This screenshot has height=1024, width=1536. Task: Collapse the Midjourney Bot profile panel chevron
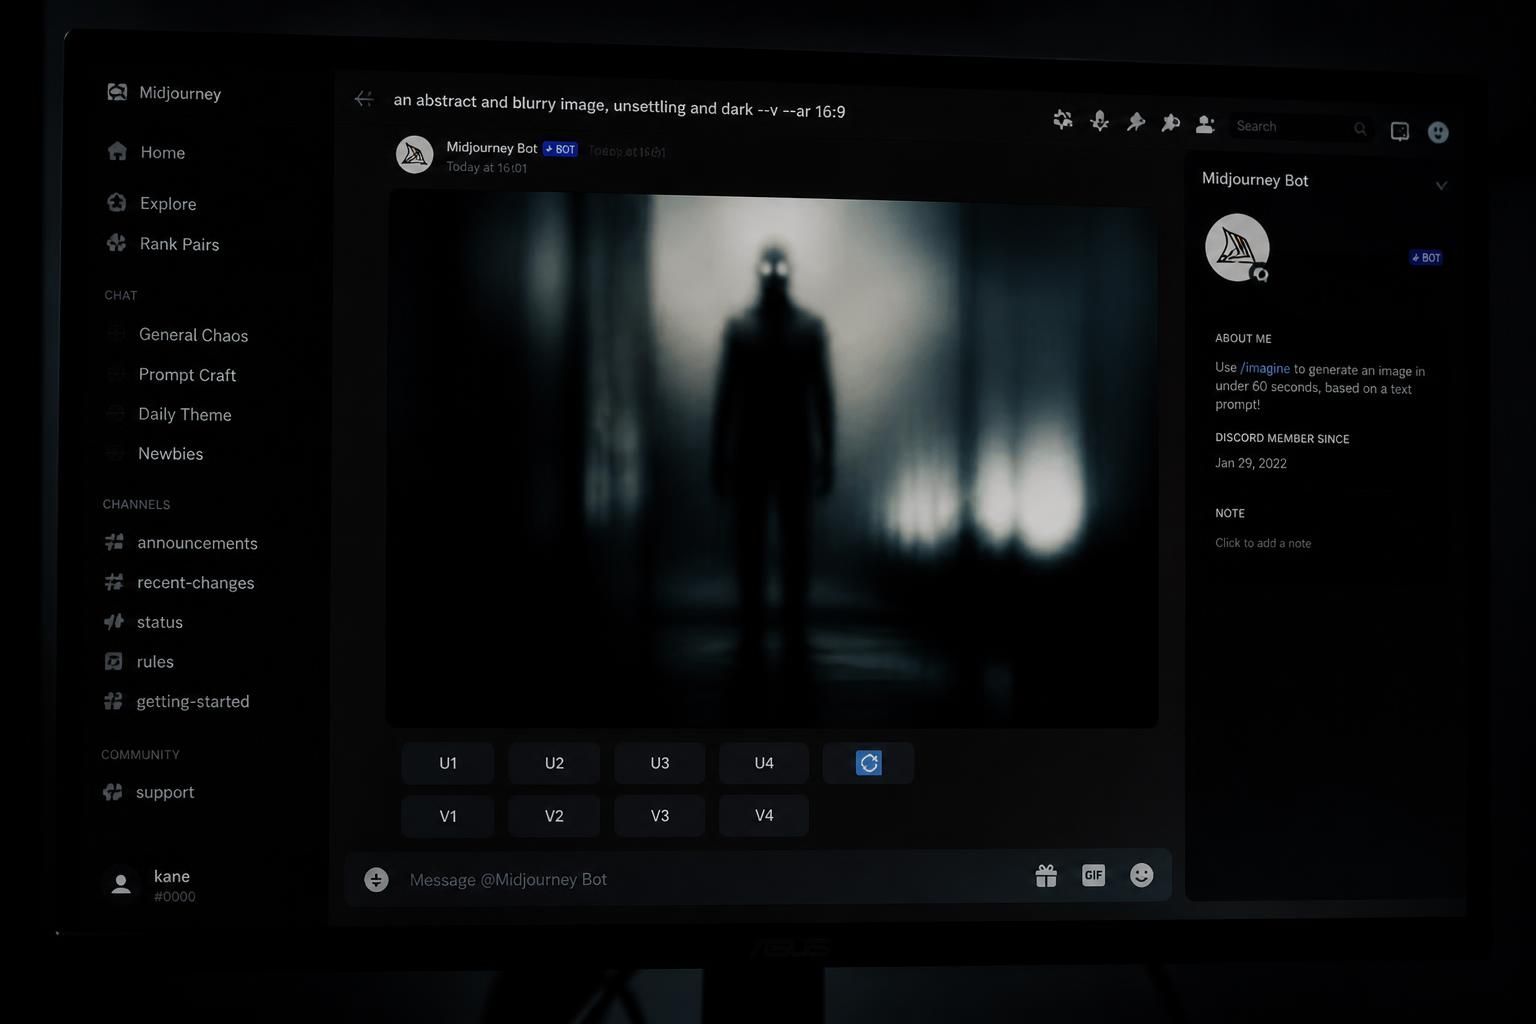click(1441, 185)
